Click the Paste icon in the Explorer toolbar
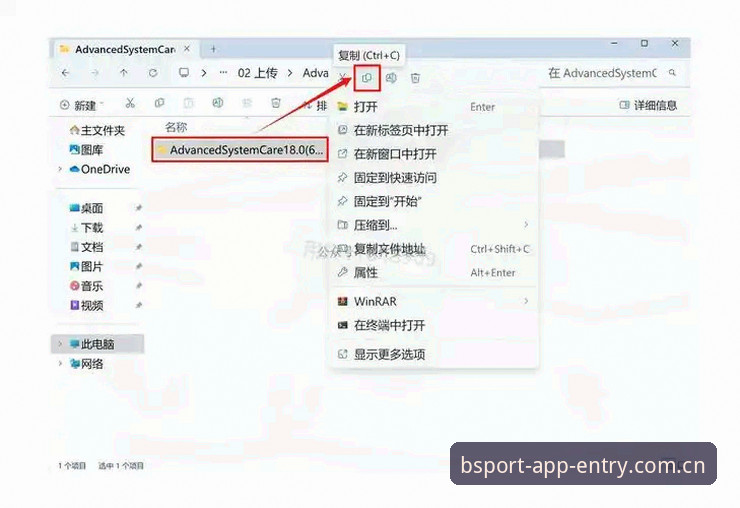 188,103
